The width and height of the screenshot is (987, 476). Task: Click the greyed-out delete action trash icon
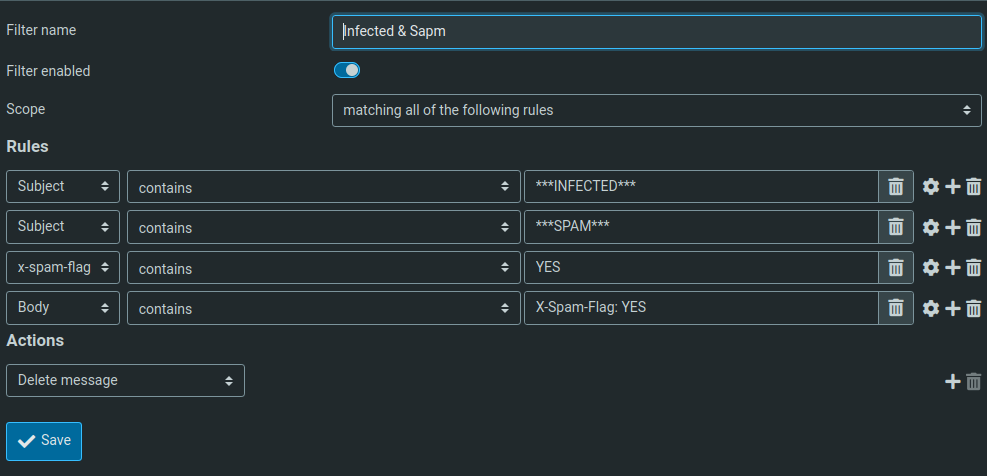coord(974,381)
